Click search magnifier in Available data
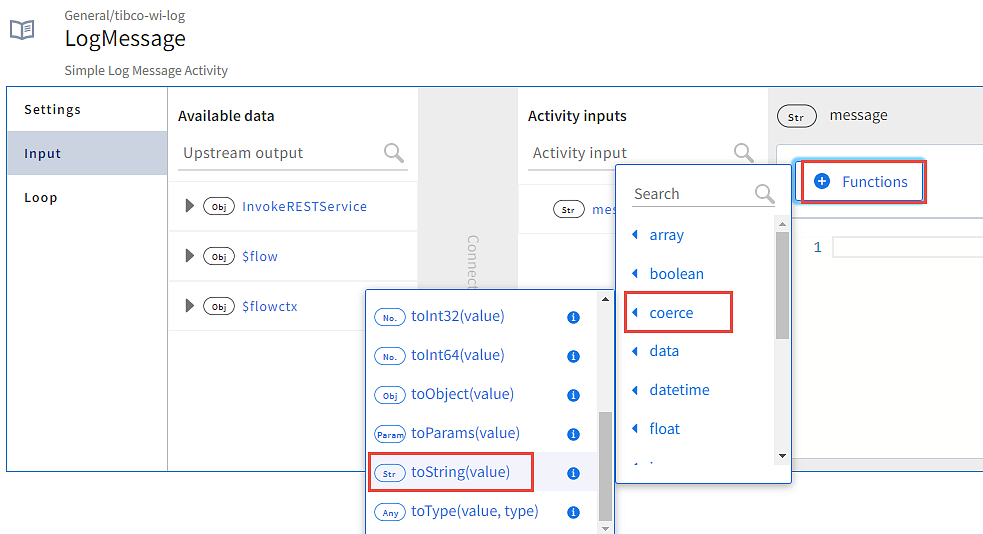The width and height of the screenshot is (983, 534). coord(395,153)
